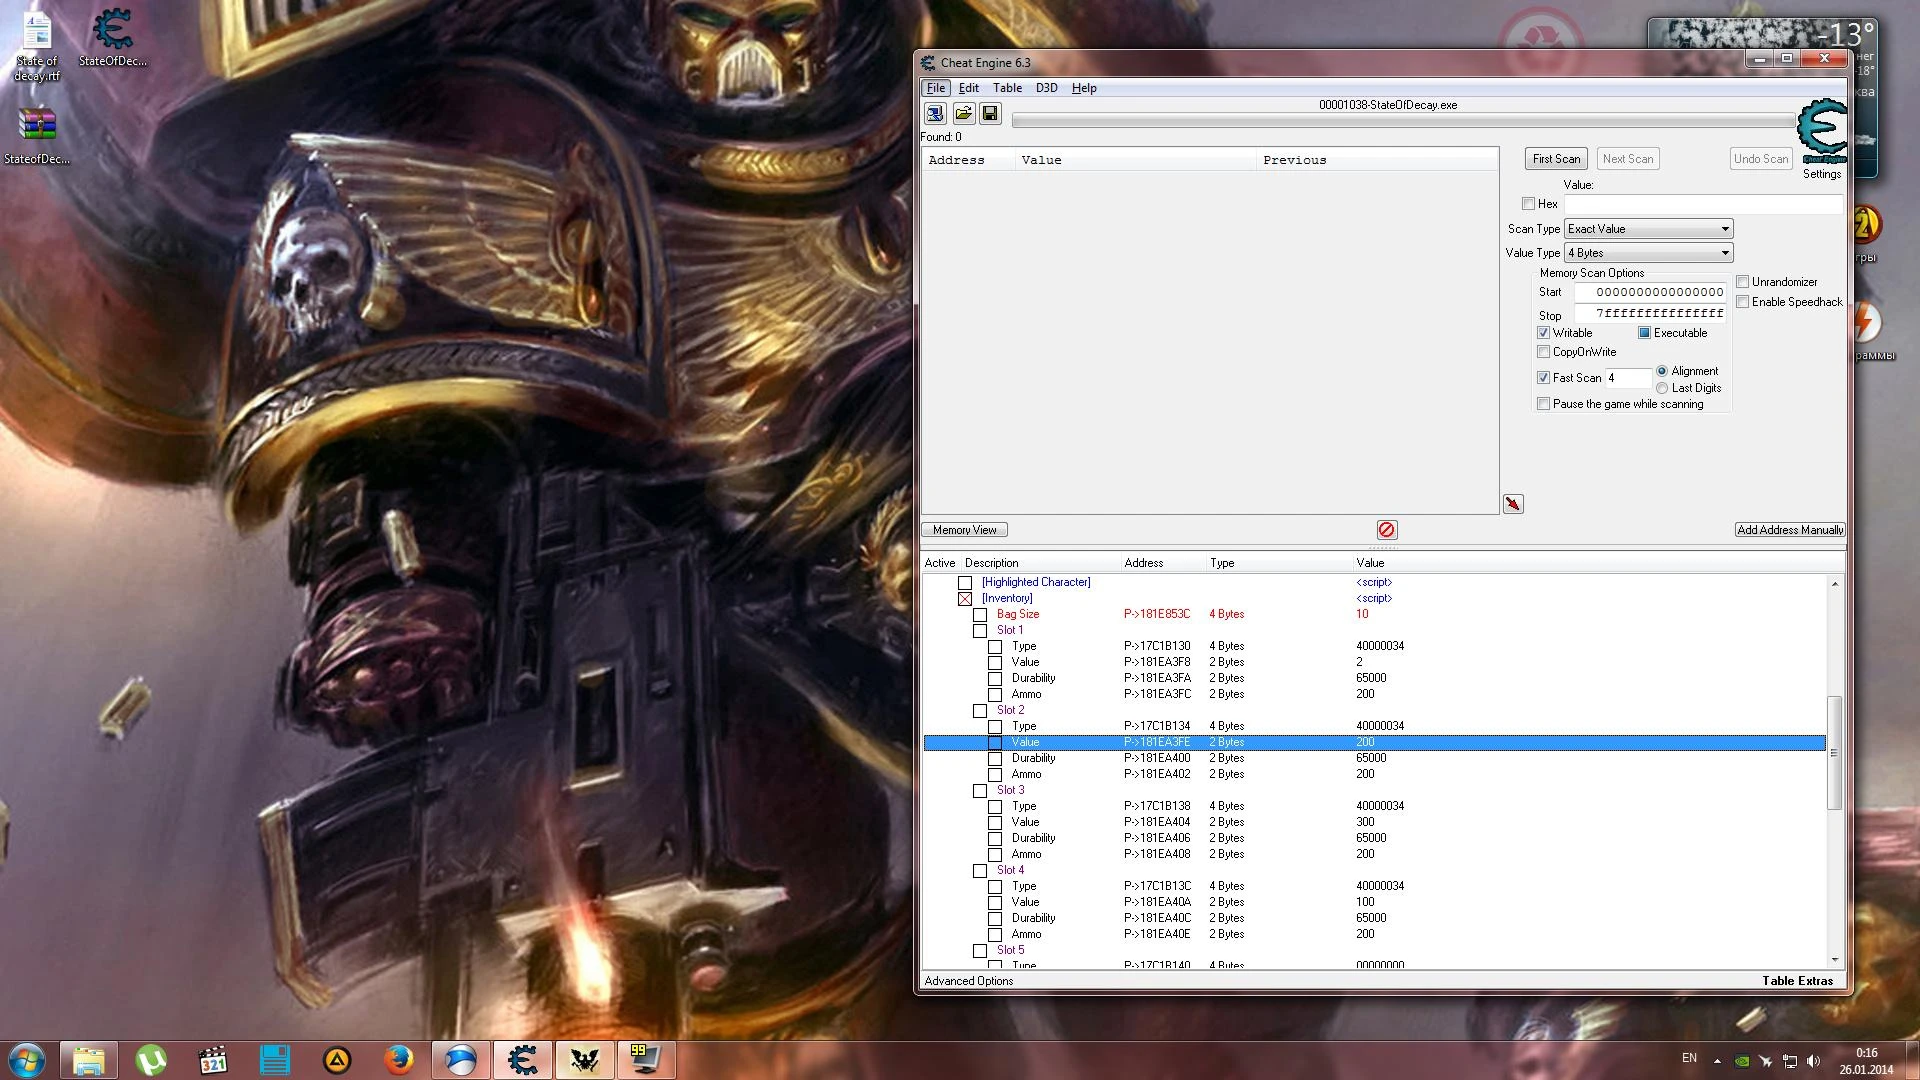This screenshot has height=1080, width=1920.
Task: Click the save table floppy icon
Action: pyautogui.click(x=990, y=113)
